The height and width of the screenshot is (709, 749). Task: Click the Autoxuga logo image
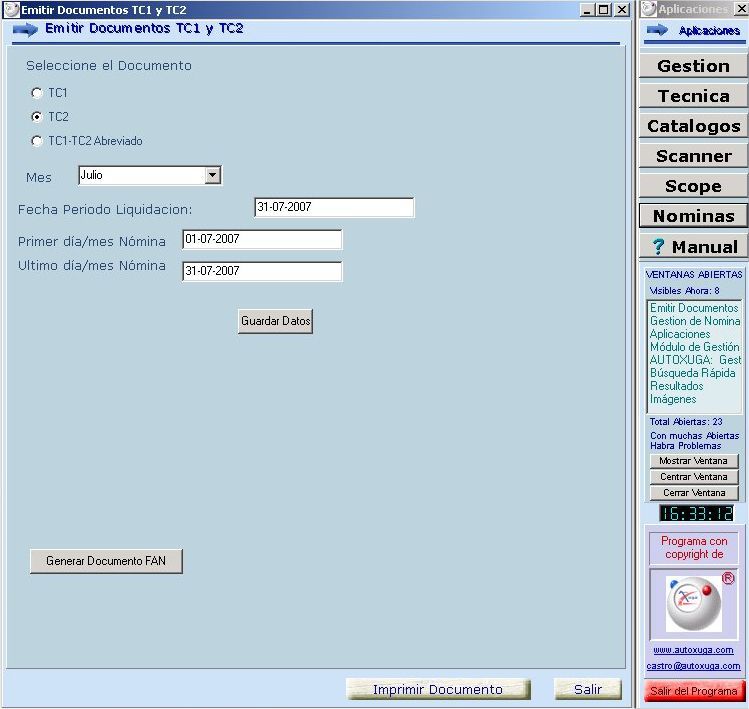pos(694,603)
